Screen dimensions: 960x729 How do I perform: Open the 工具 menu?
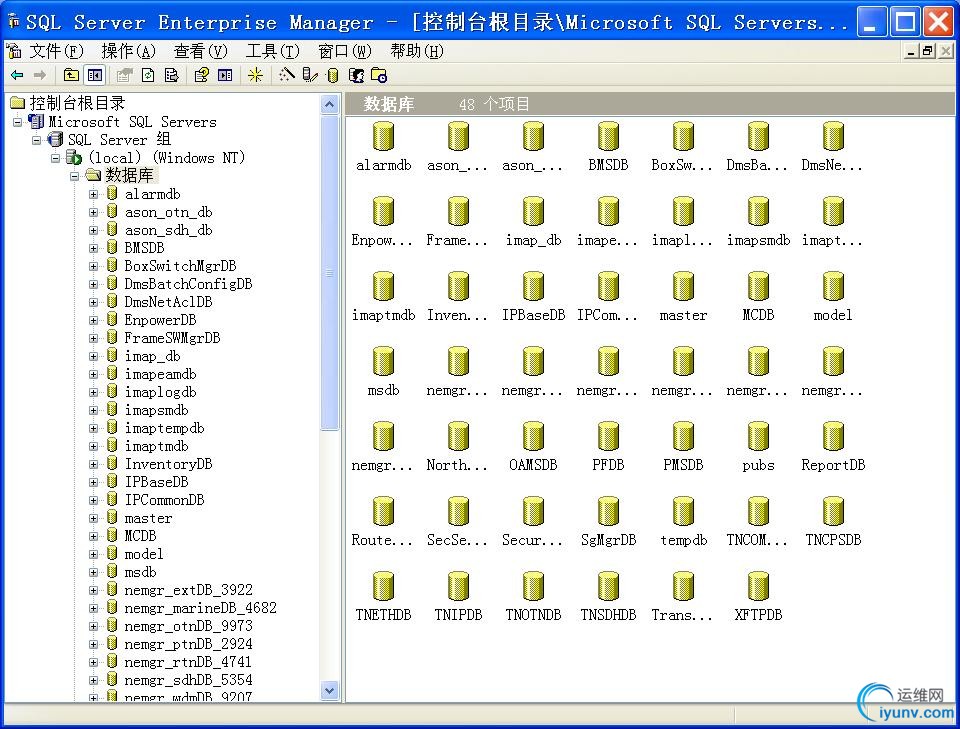[271, 50]
